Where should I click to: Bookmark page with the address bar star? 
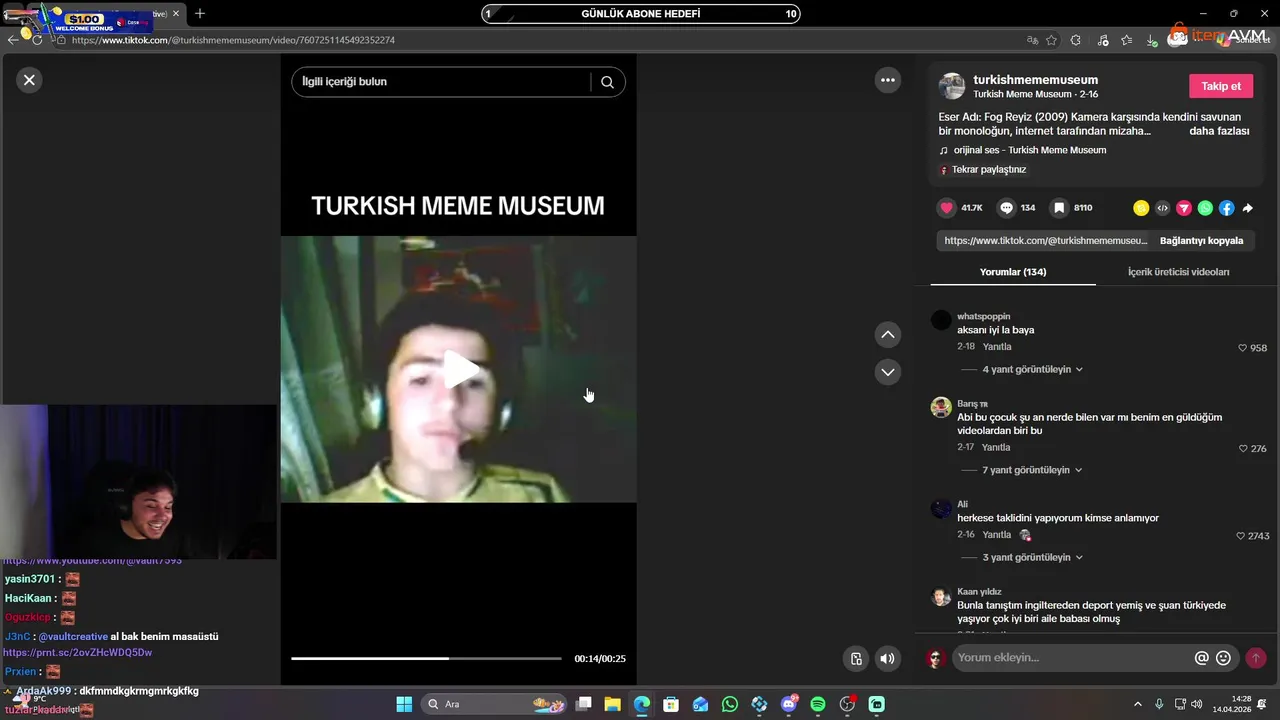[1051, 40]
